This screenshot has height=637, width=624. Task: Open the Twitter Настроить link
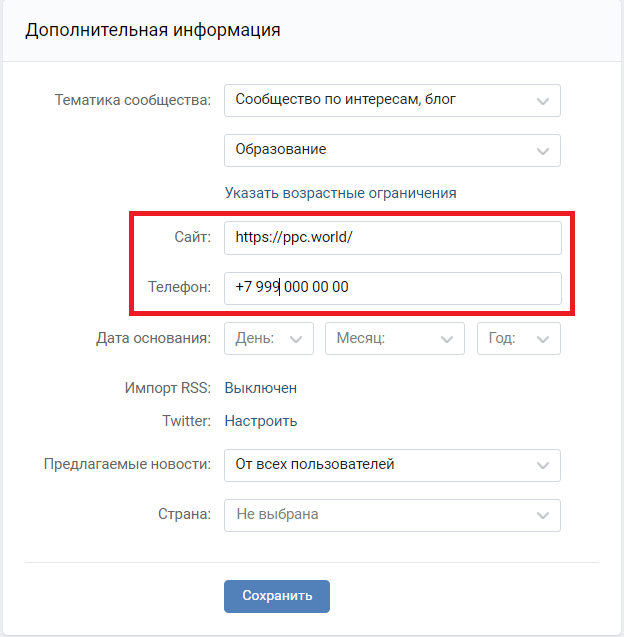(260, 421)
